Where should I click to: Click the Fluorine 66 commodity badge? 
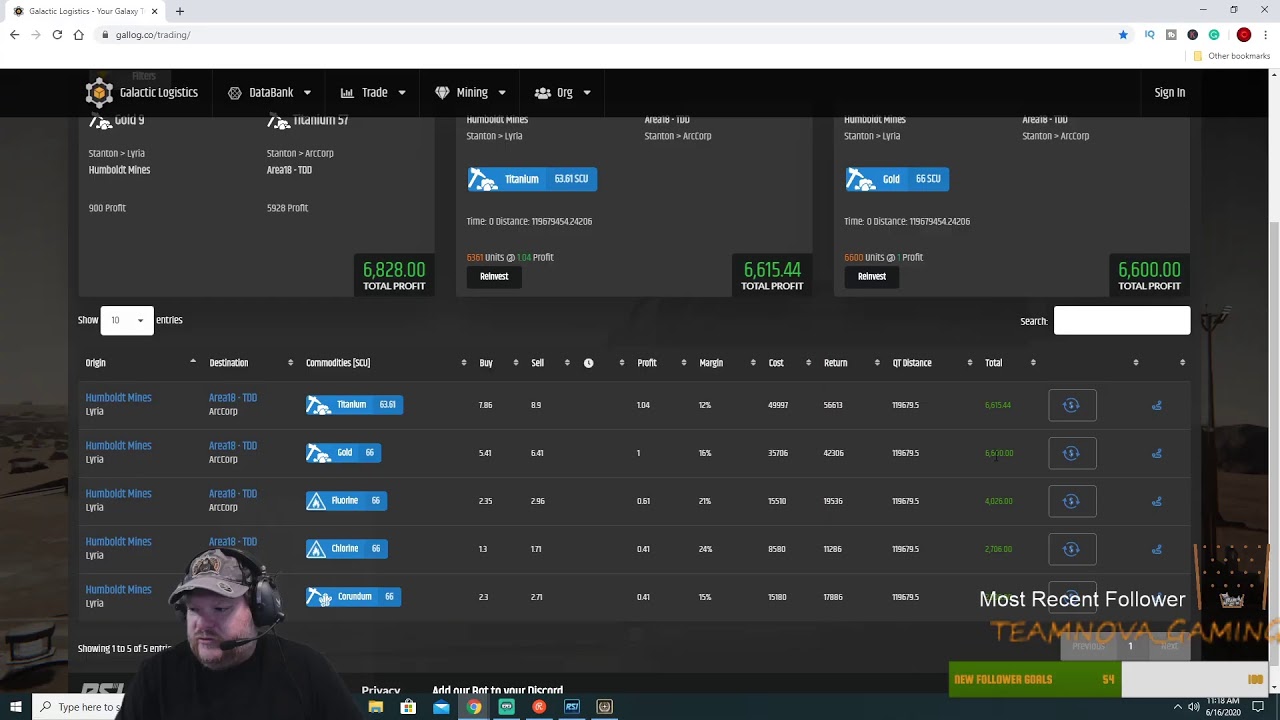click(346, 501)
